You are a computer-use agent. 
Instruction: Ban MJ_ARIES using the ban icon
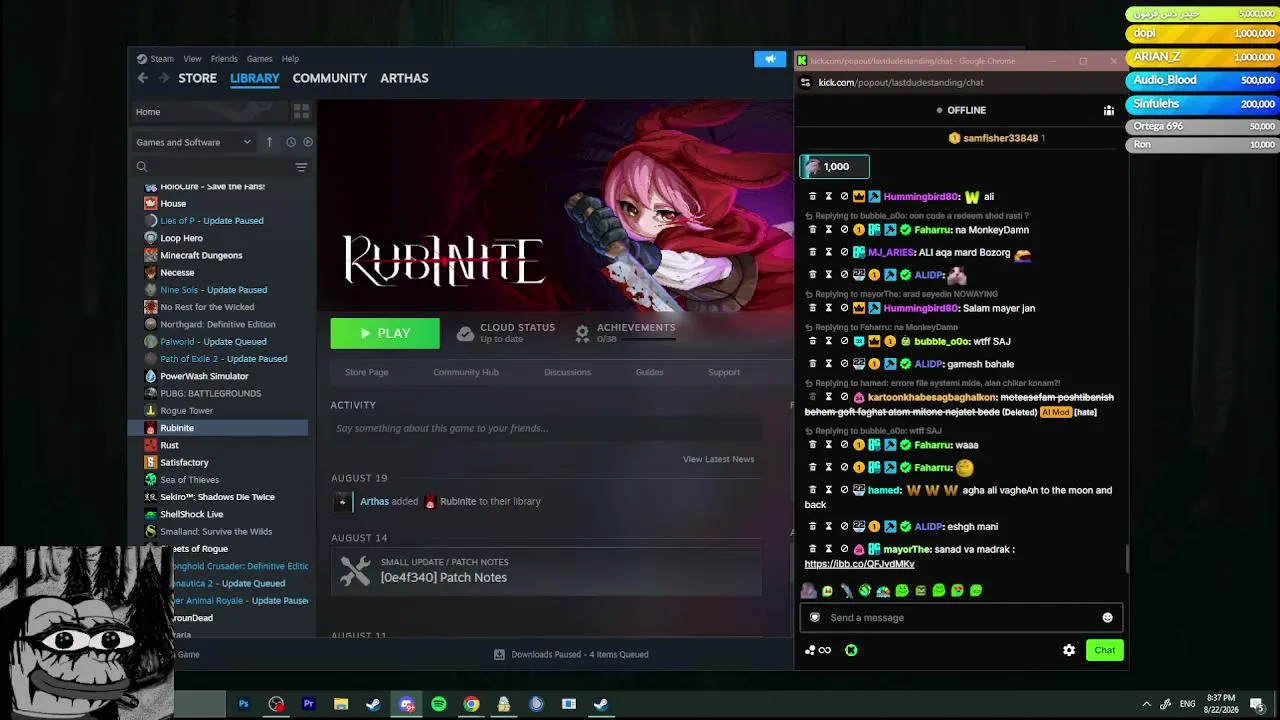pyautogui.click(x=844, y=253)
